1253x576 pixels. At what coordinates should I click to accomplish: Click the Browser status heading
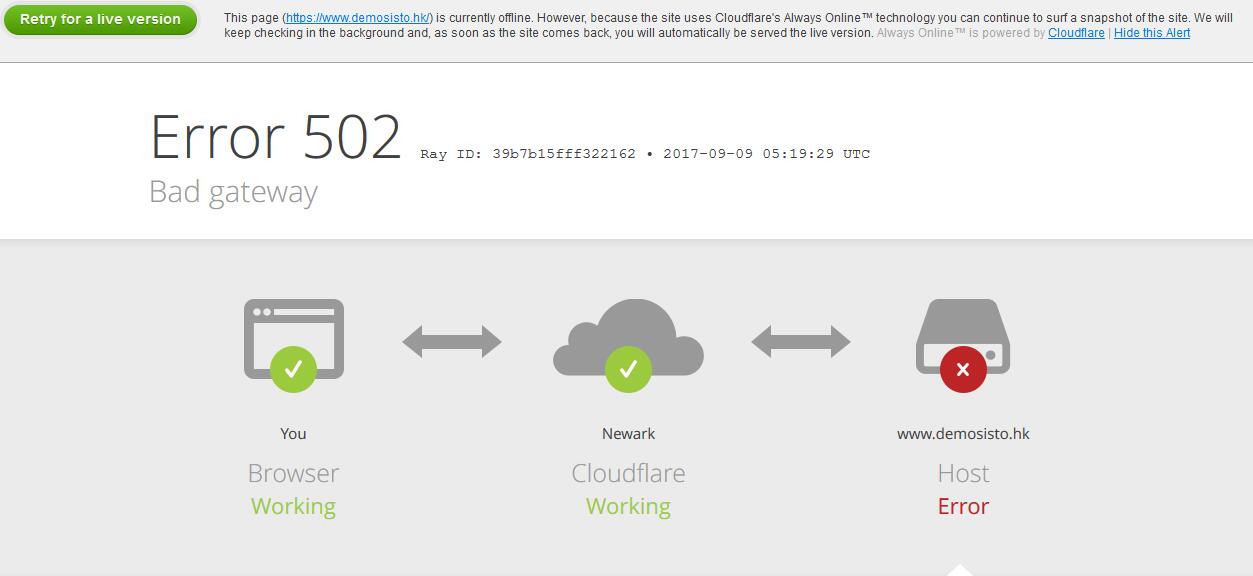point(293,473)
